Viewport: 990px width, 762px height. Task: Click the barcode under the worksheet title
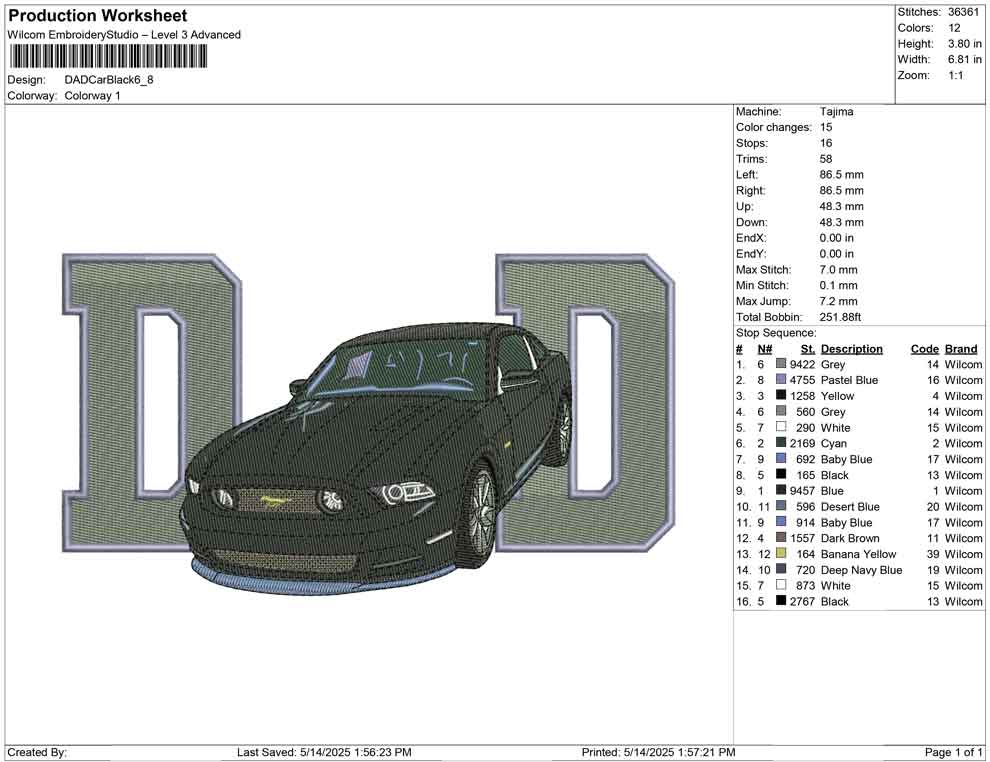pyautogui.click(x=108, y=56)
